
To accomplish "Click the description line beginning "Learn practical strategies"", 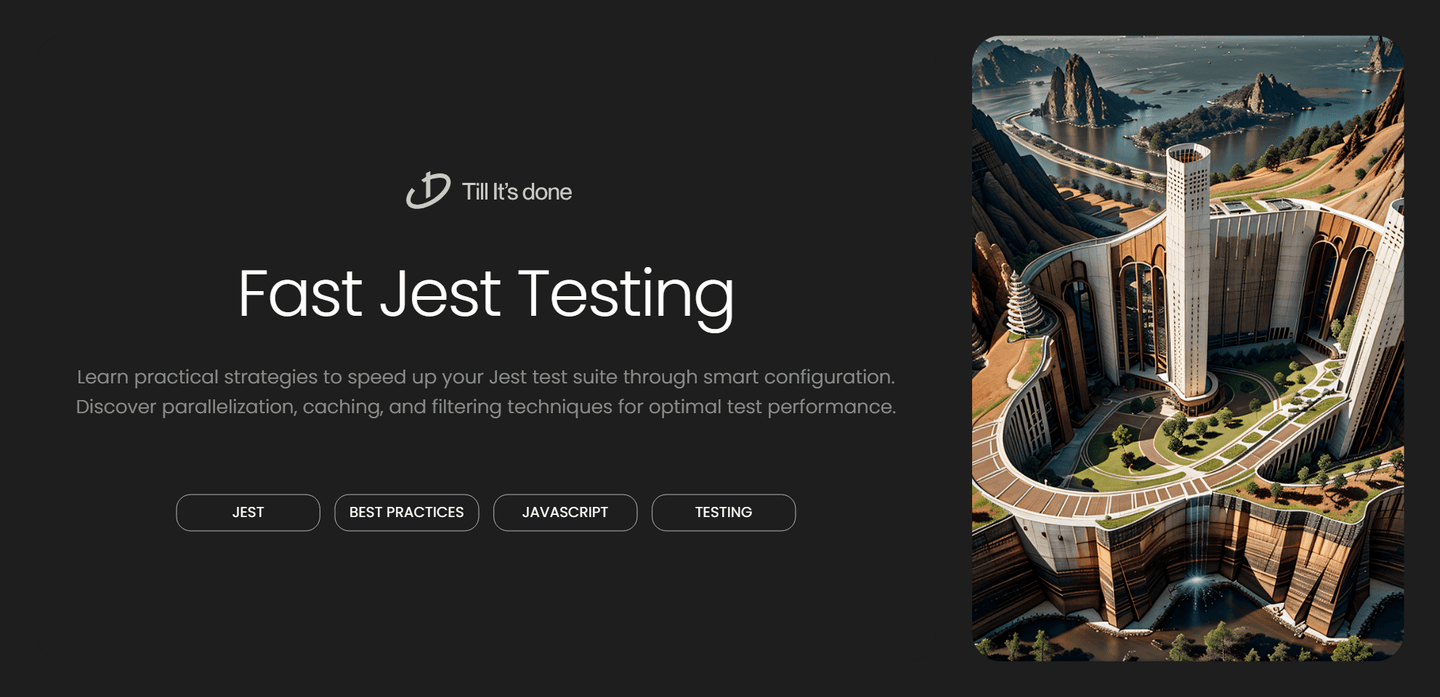I will [x=486, y=377].
